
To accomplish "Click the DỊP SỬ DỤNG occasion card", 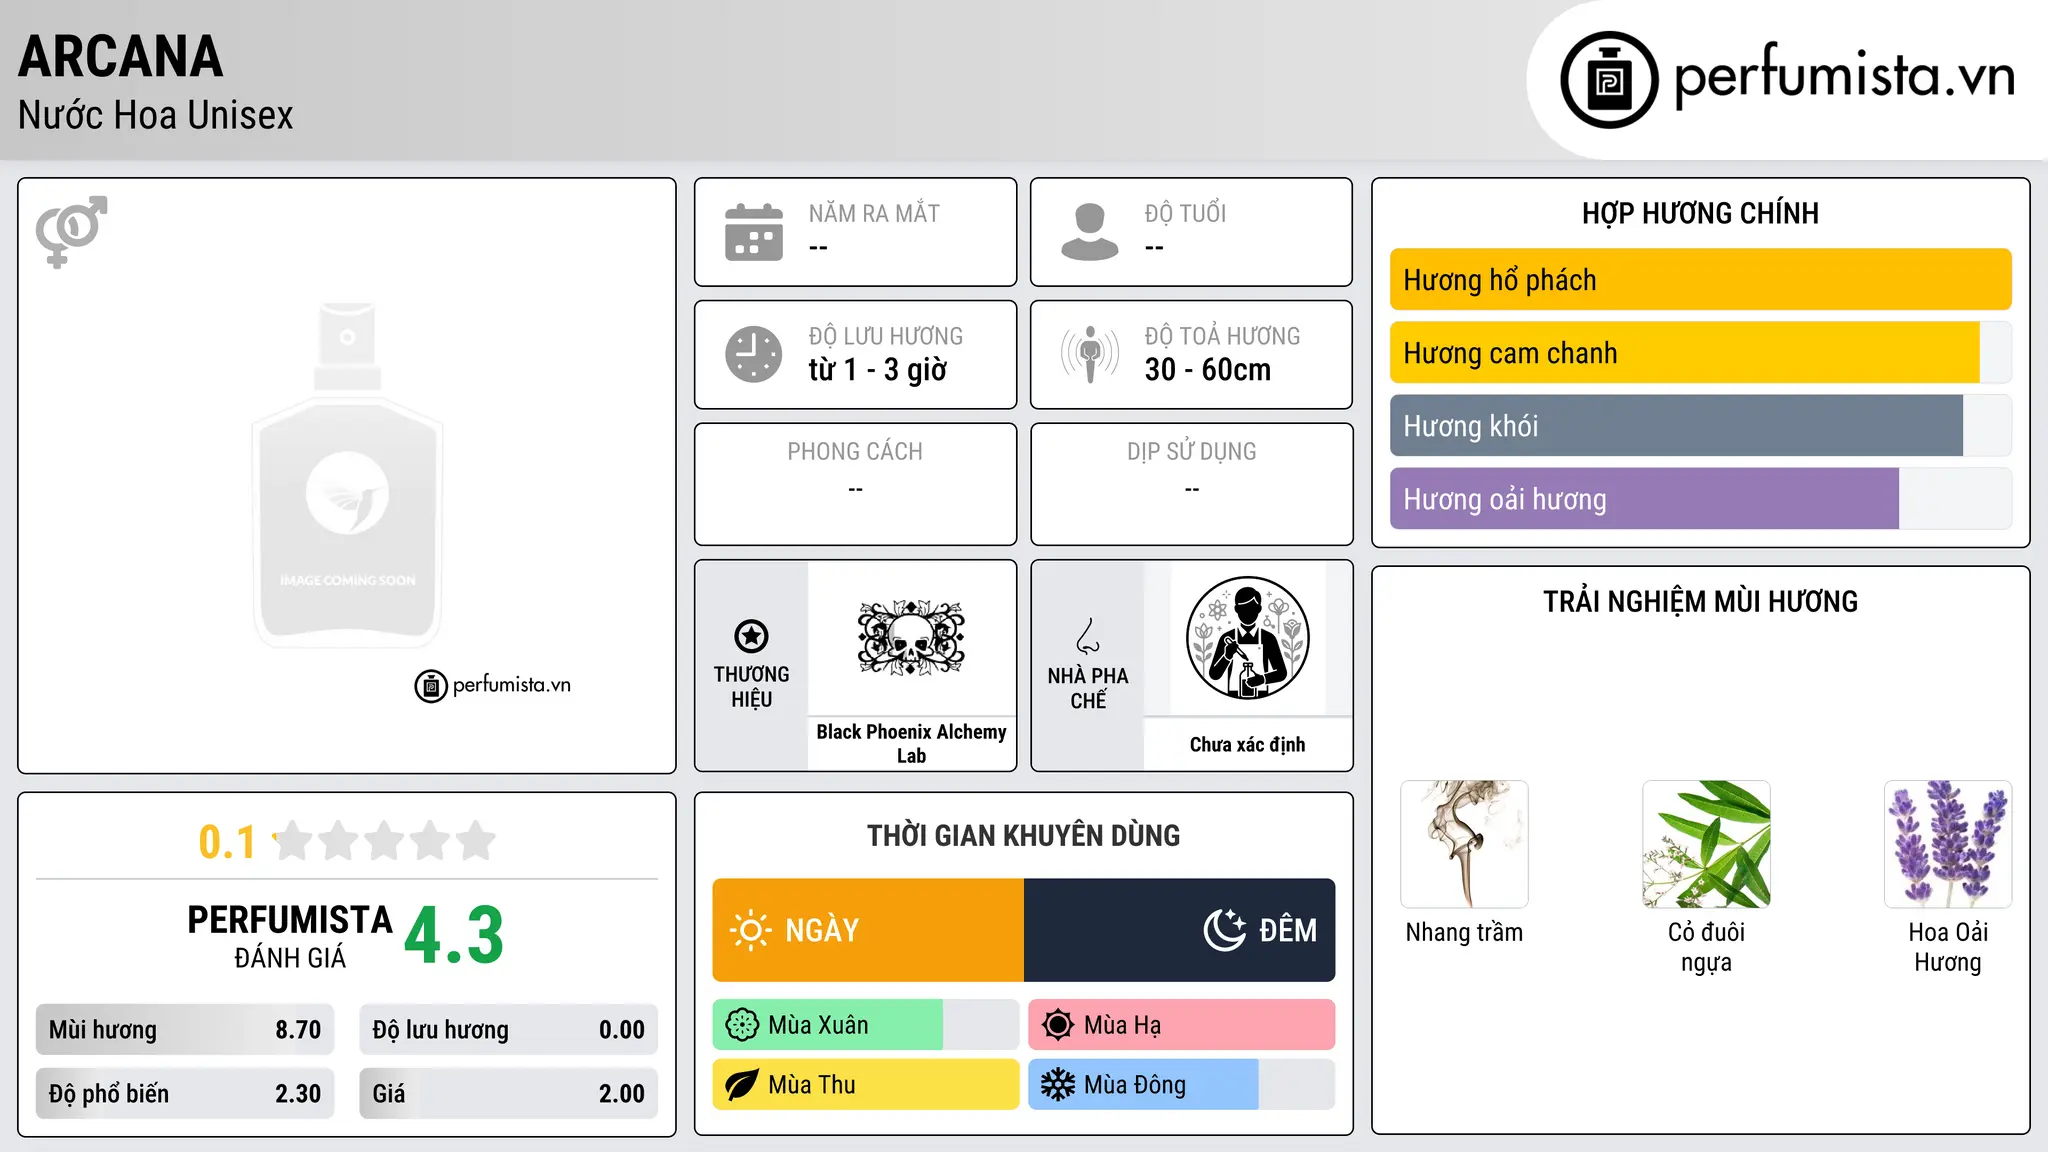I will point(1191,484).
